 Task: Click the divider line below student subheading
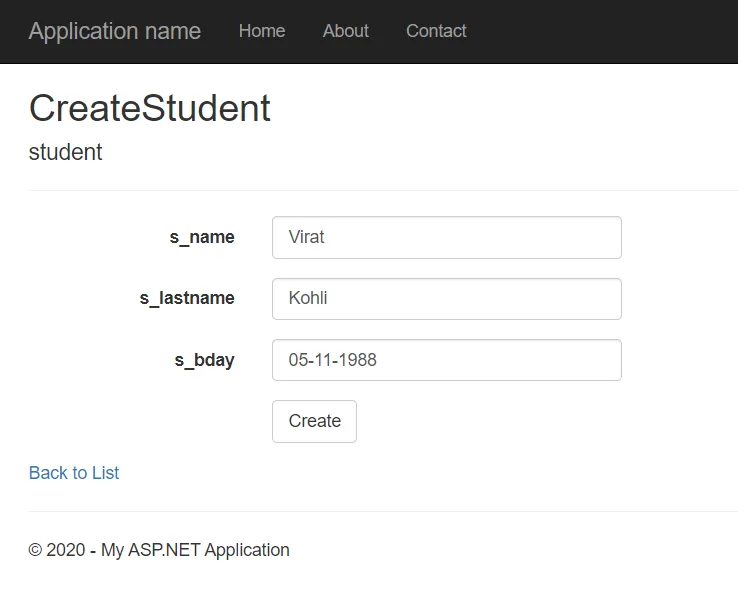383,191
